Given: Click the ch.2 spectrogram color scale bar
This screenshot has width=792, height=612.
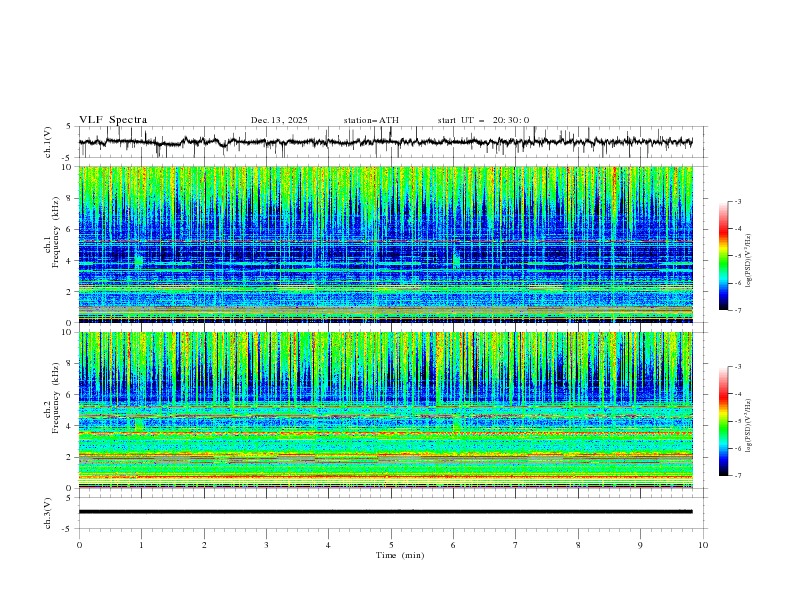Looking at the screenshot, I should click(x=723, y=421).
